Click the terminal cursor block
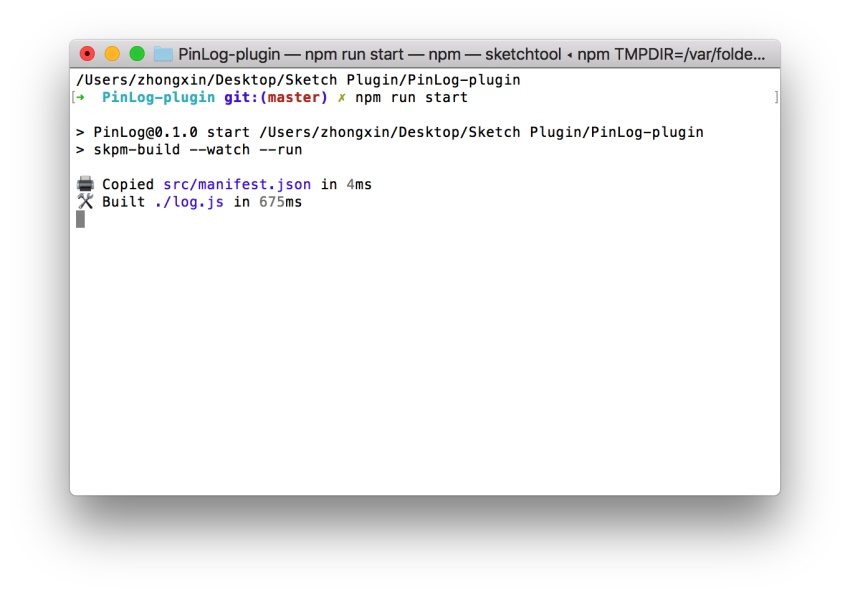The image size is (850, 595). click(x=80, y=219)
